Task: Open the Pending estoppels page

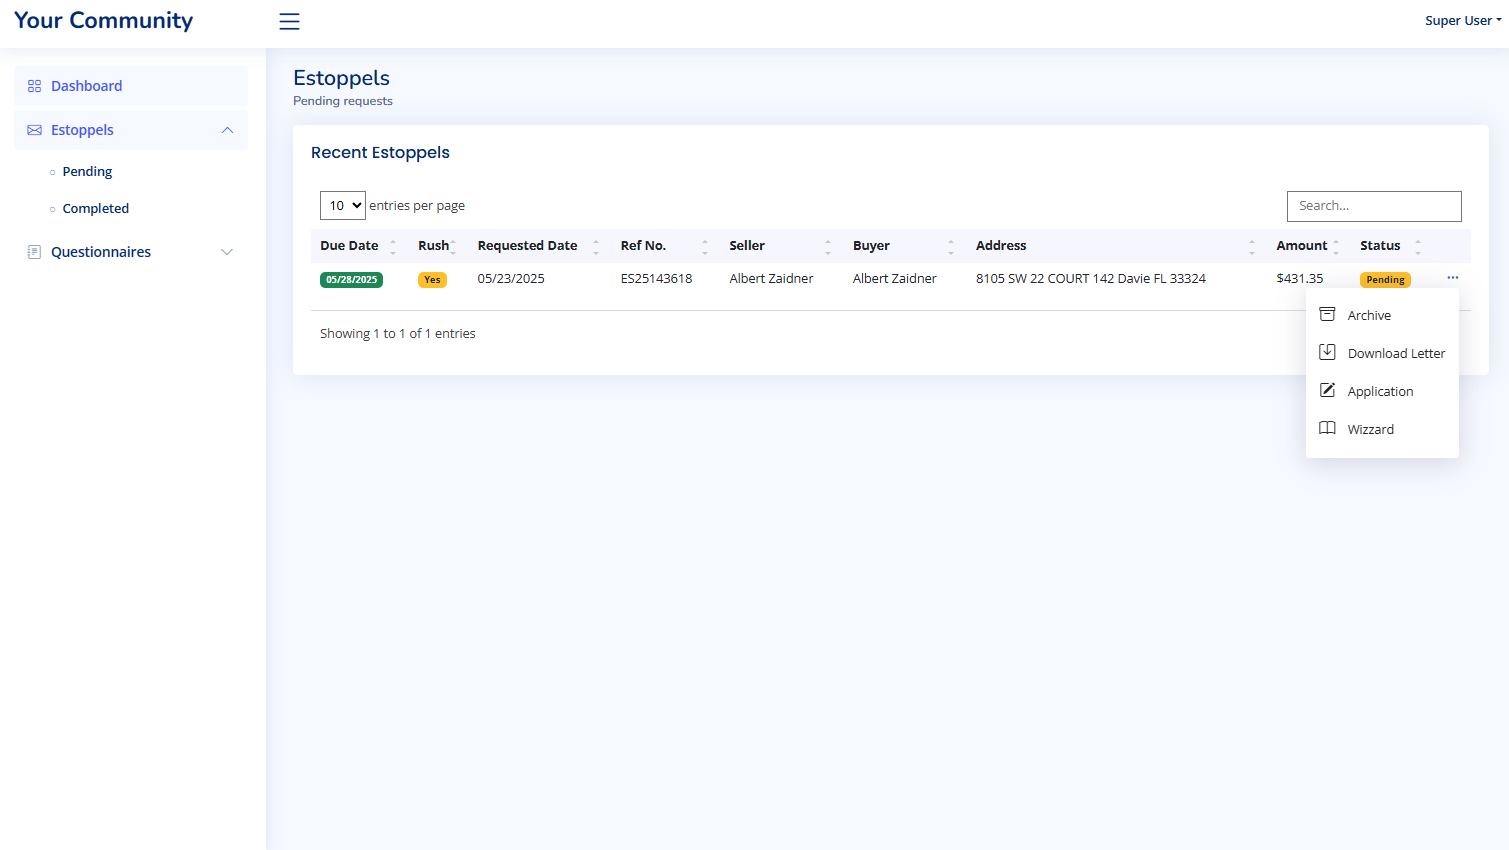Action: coord(87,172)
